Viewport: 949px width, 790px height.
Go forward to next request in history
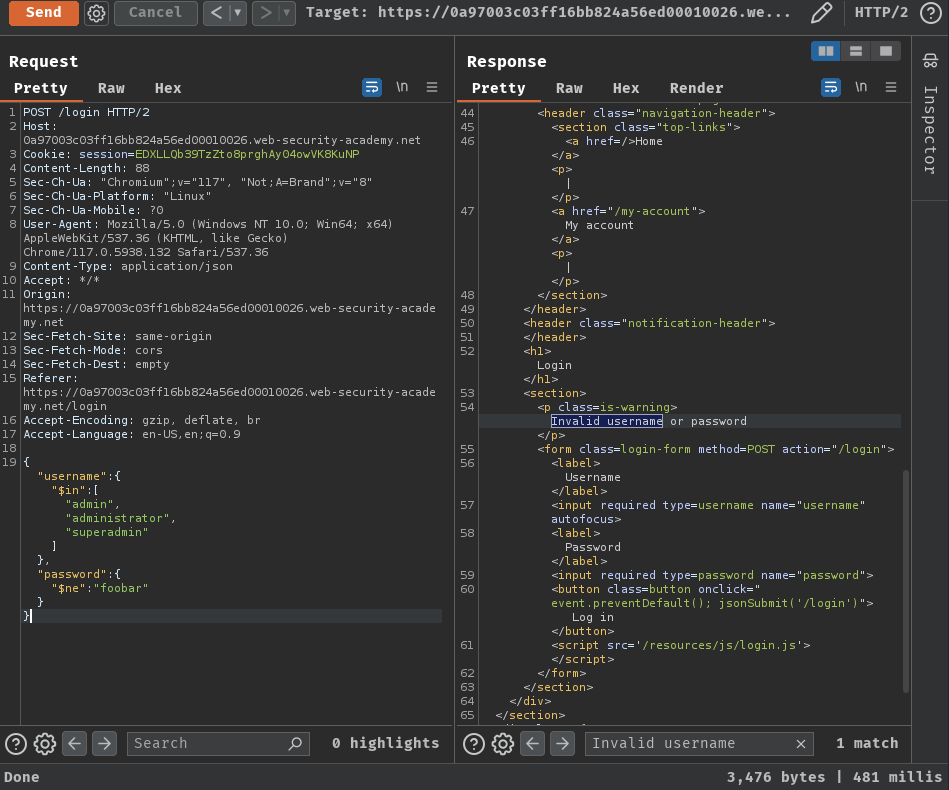[x=265, y=13]
